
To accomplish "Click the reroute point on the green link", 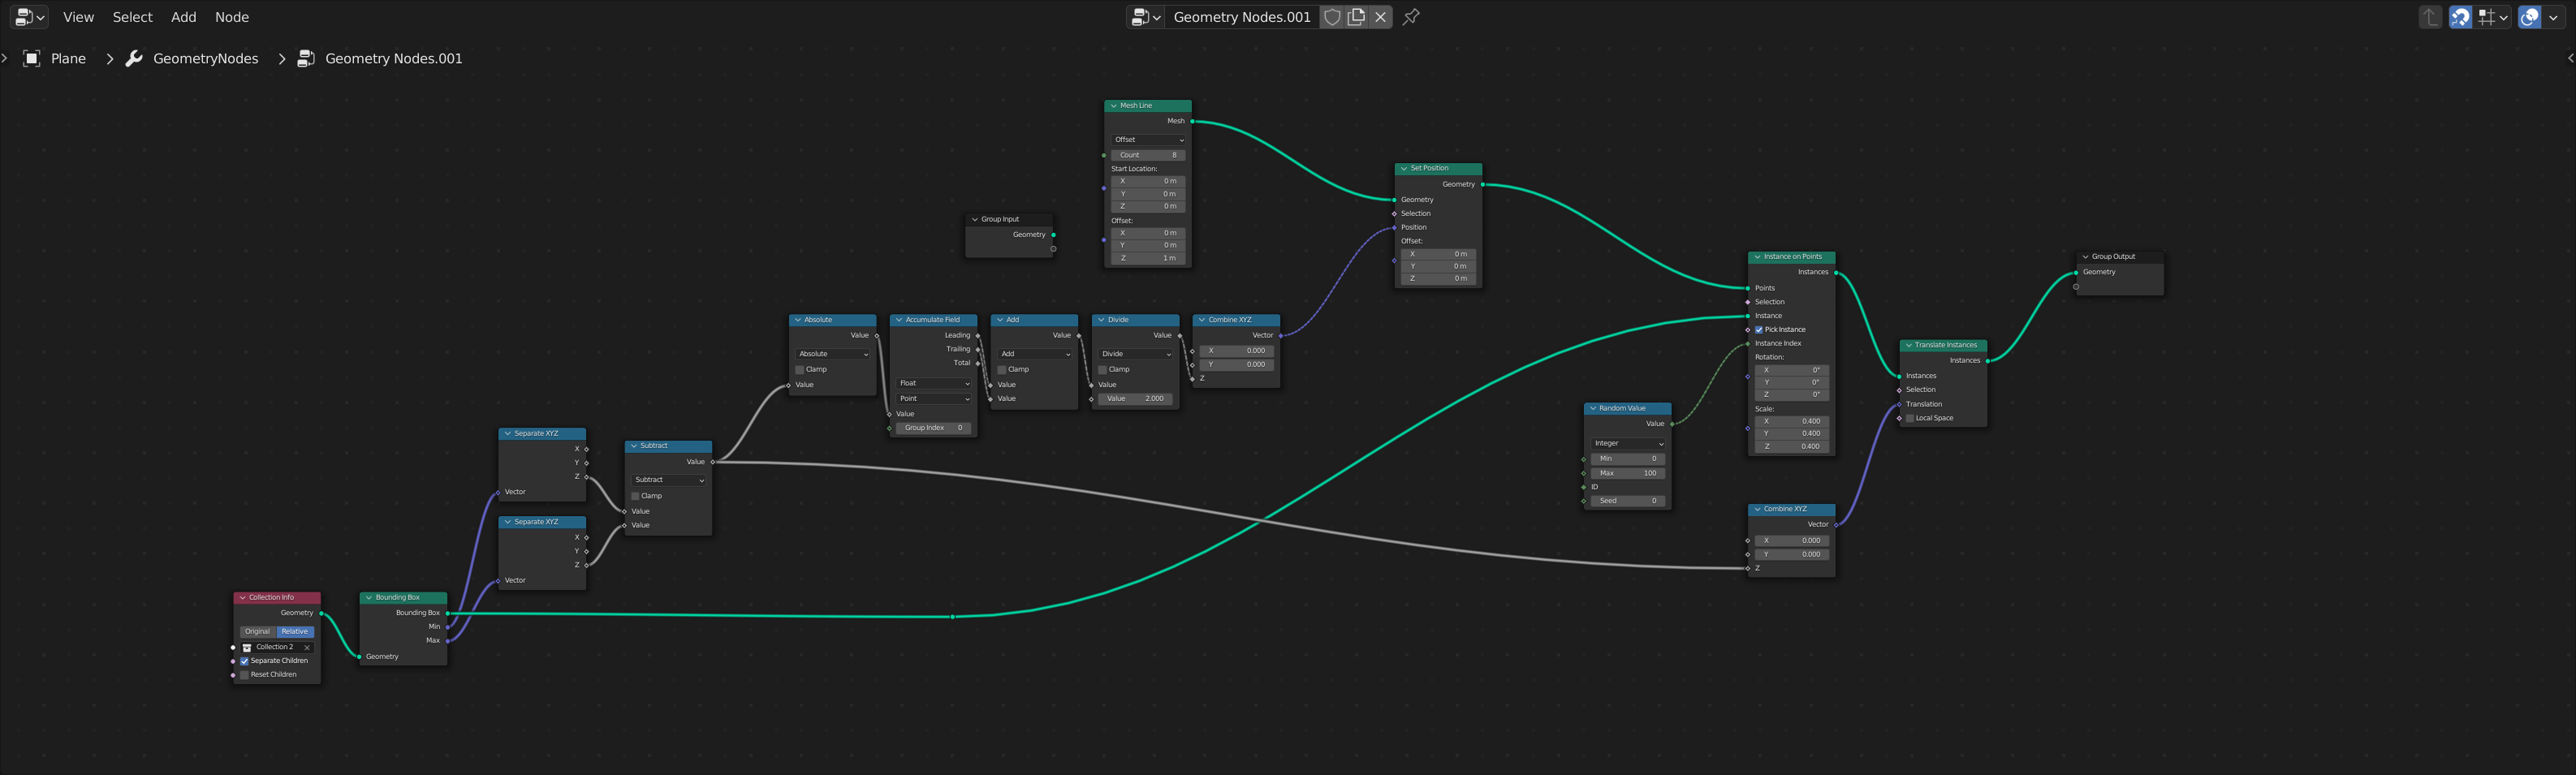I will point(952,617).
